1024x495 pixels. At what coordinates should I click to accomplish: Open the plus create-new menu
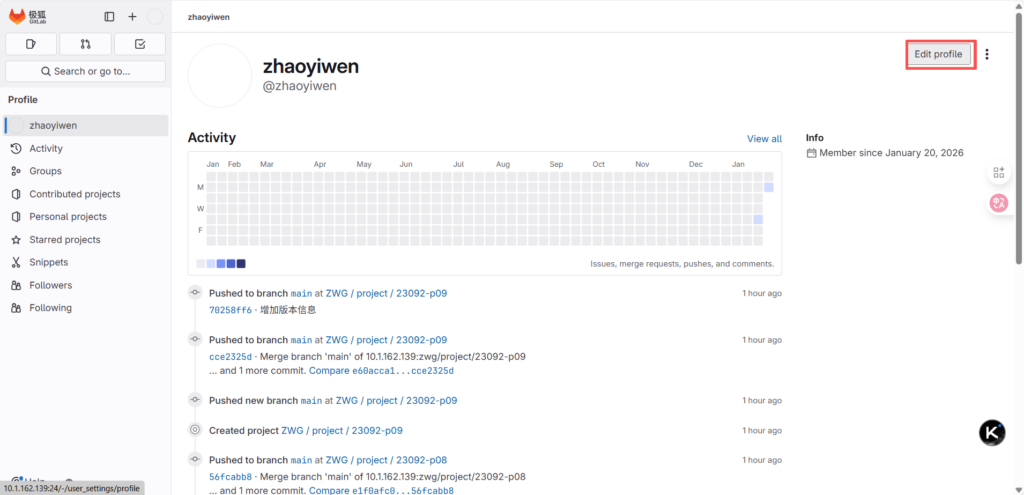132,17
